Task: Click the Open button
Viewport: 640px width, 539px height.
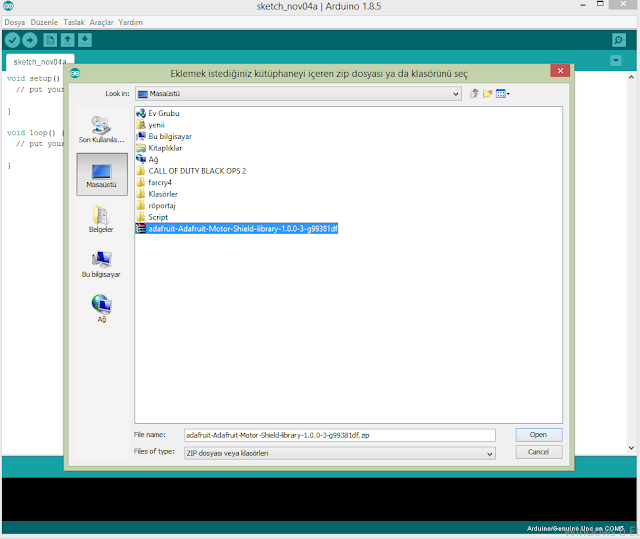Action: pos(538,435)
